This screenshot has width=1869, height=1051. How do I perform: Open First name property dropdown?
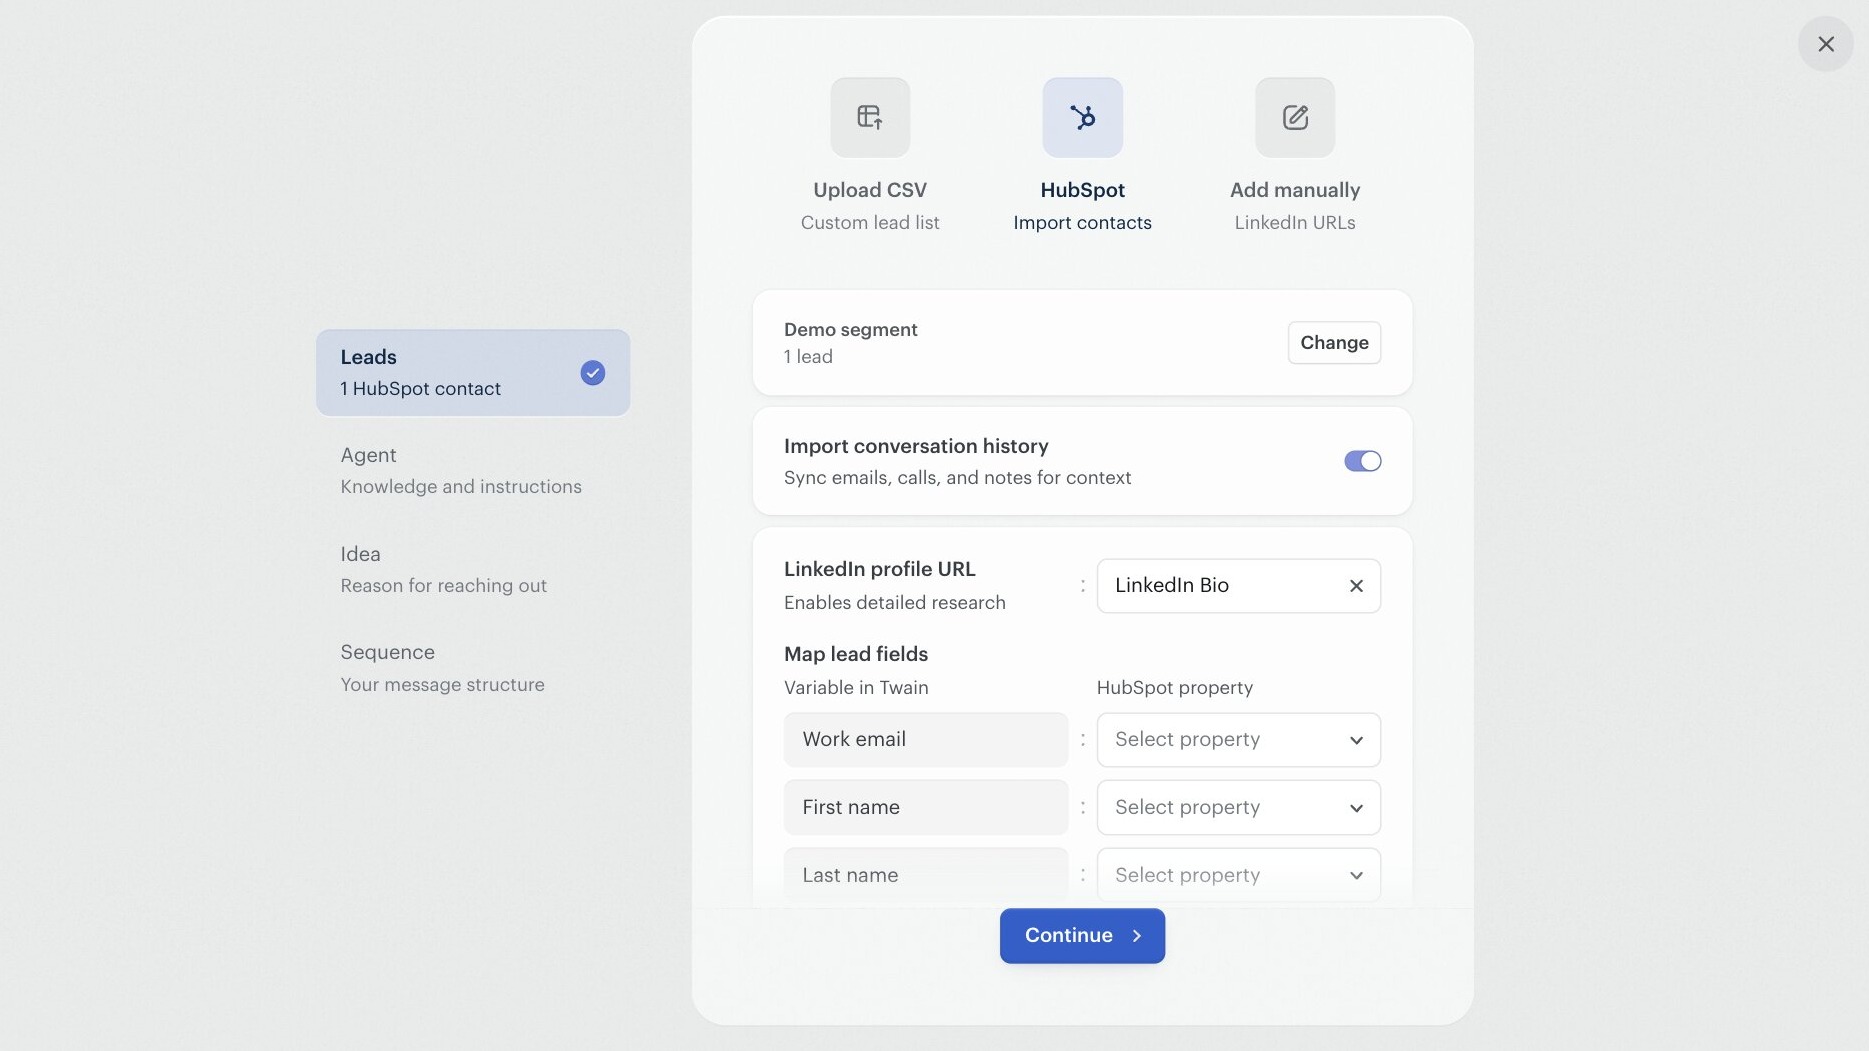point(1238,808)
